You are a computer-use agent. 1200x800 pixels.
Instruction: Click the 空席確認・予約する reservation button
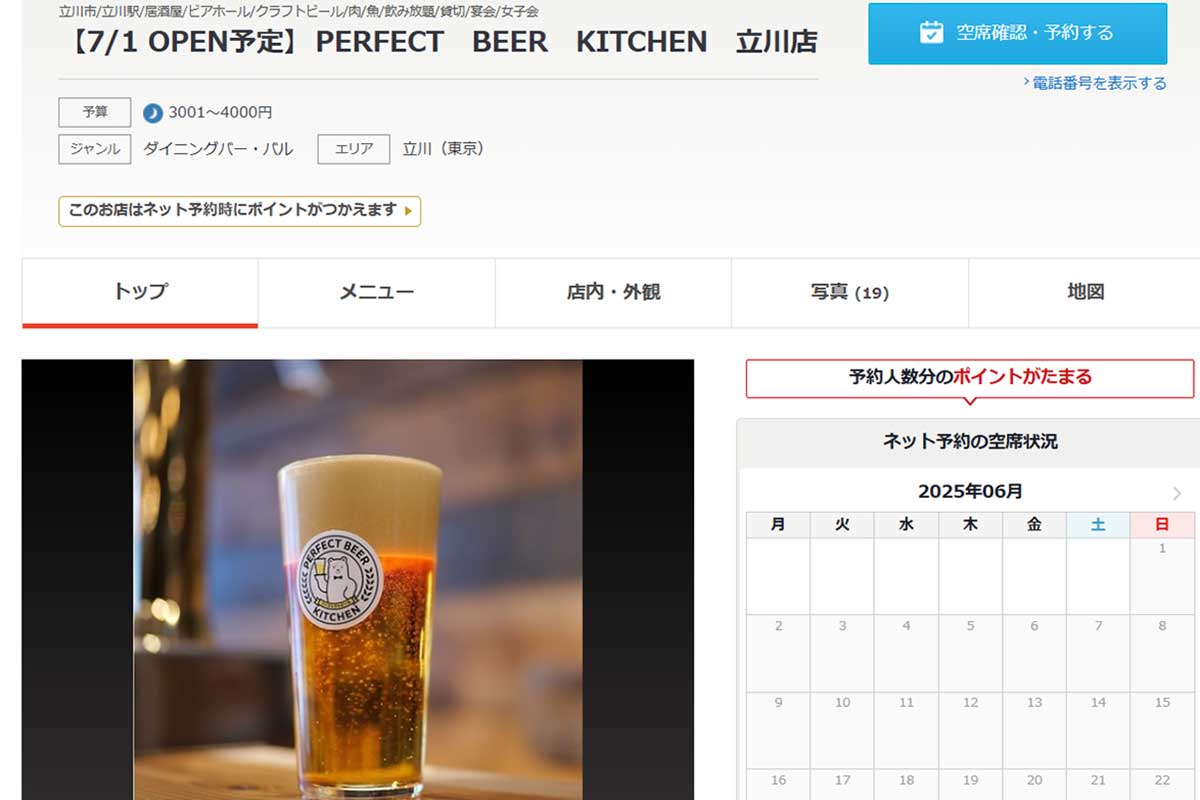point(1017,33)
